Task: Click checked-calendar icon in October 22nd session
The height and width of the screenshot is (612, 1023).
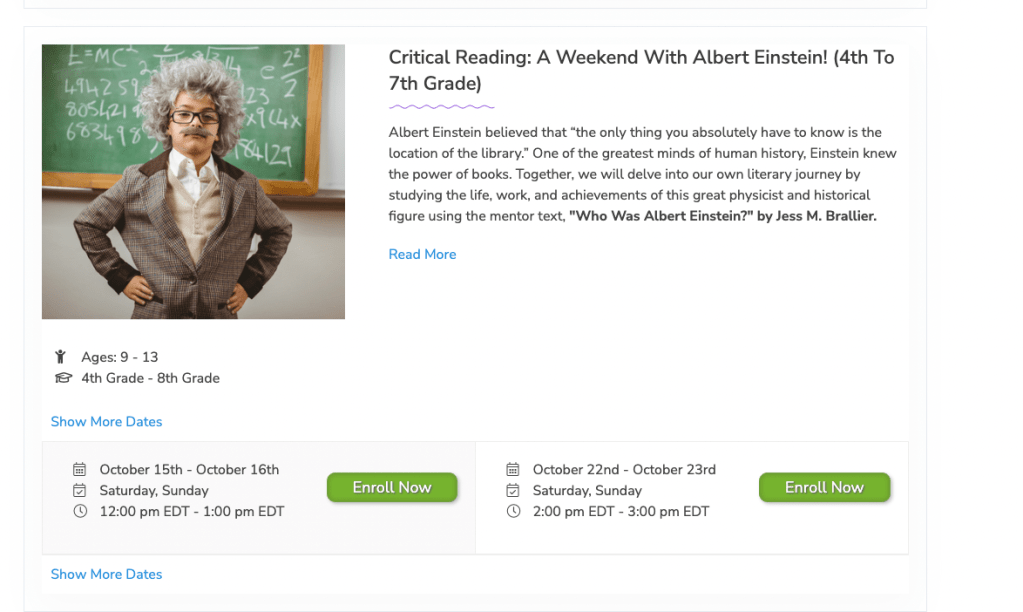Action: click(x=513, y=490)
